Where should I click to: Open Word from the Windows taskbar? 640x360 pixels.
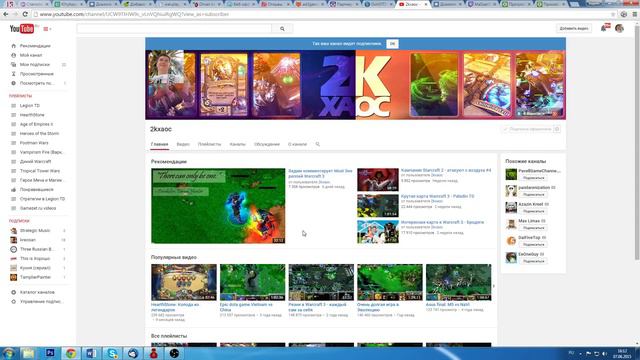pos(91,353)
